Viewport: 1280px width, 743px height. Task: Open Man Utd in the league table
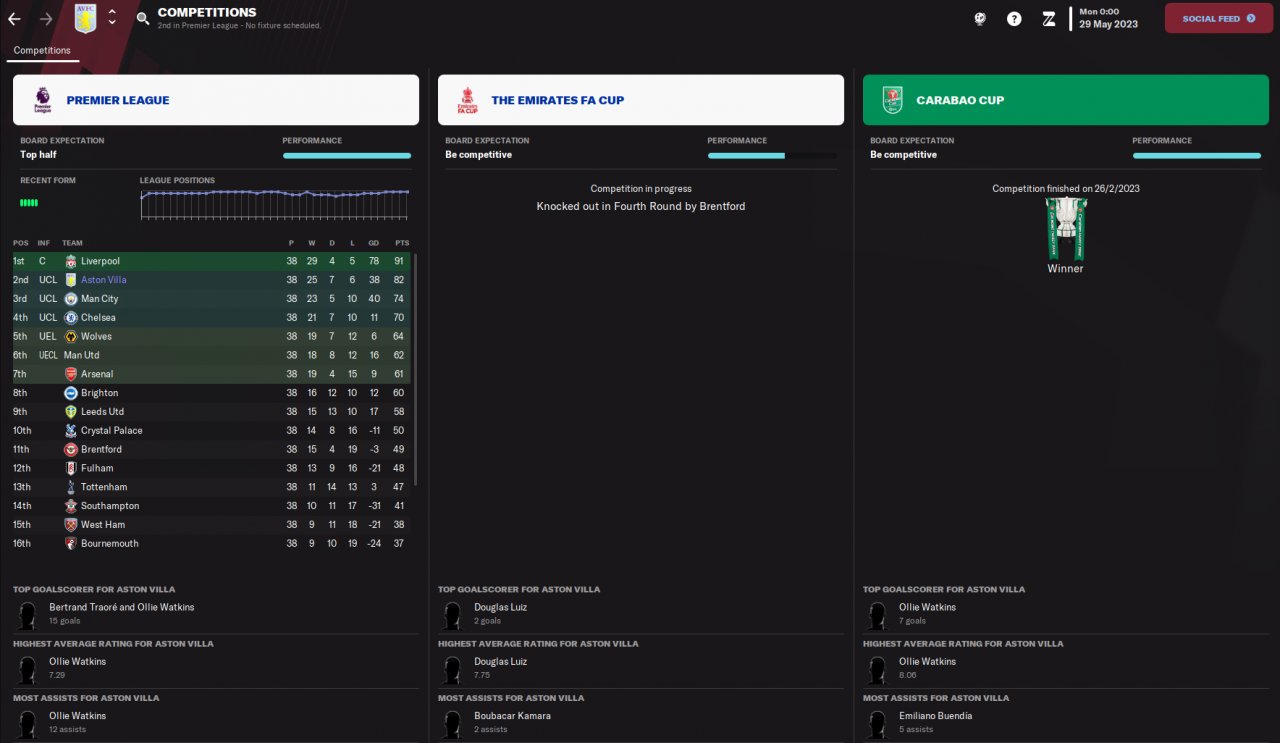81,355
